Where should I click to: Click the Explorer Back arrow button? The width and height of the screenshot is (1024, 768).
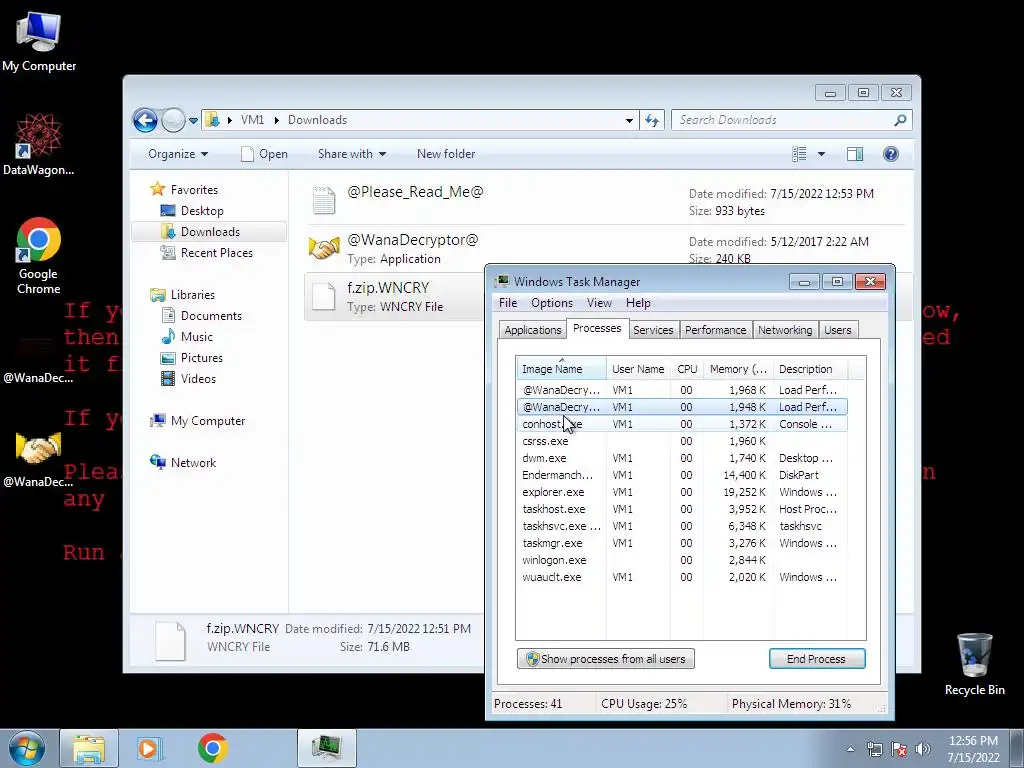[145, 120]
